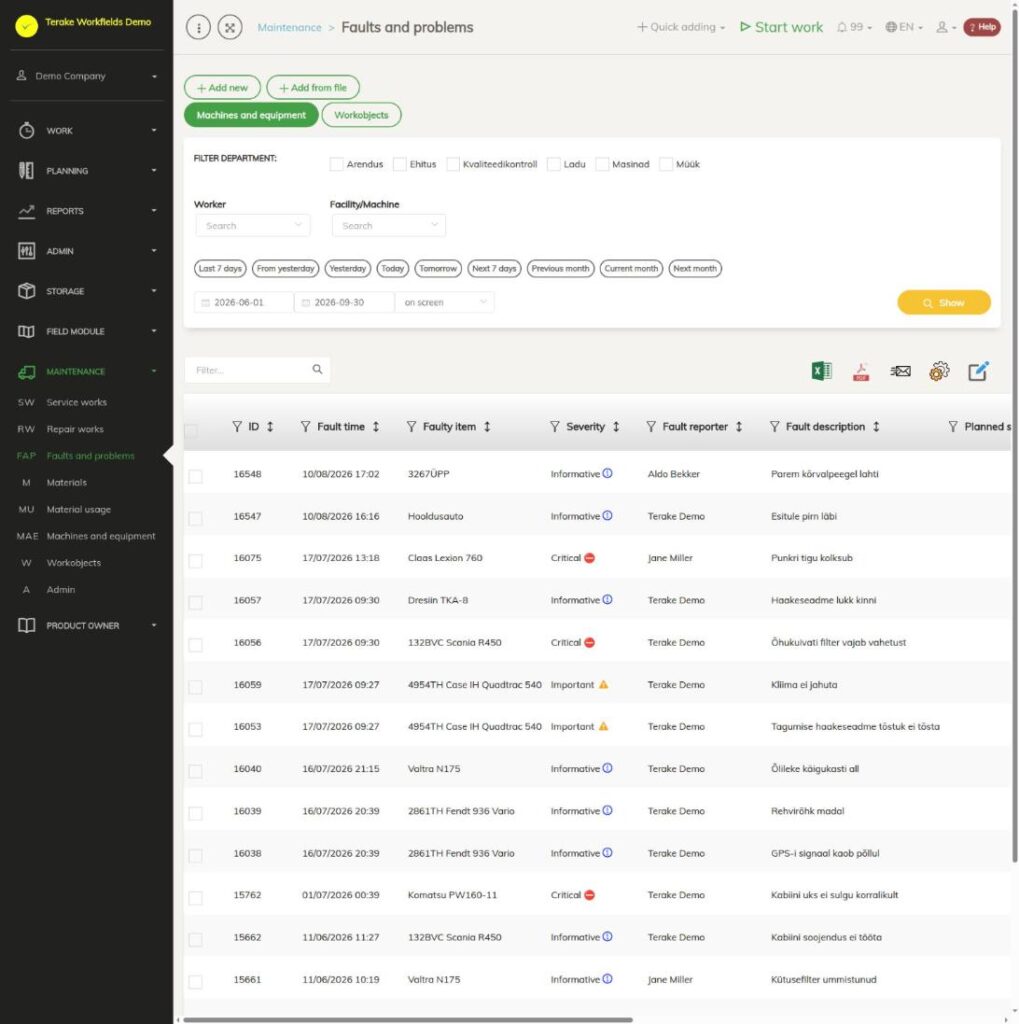The width and height of the screenshot is (1019, 1024).
Task: Open Repair works in sidebar
Action: [x=75, y=429]
